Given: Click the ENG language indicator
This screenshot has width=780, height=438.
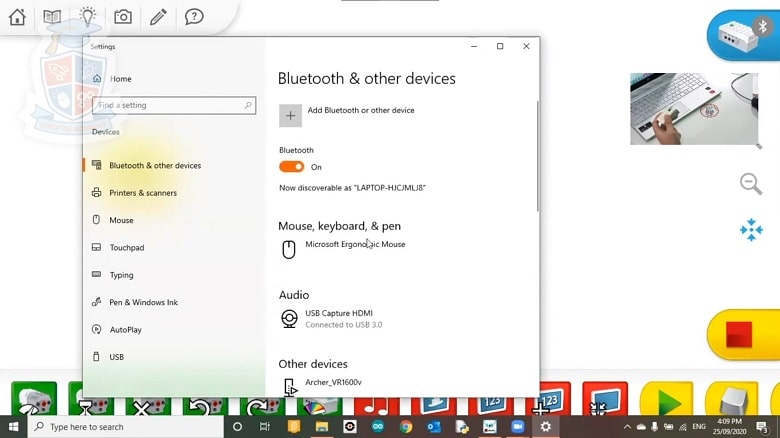Looking at the screenshot, I should tap(699, 427).
